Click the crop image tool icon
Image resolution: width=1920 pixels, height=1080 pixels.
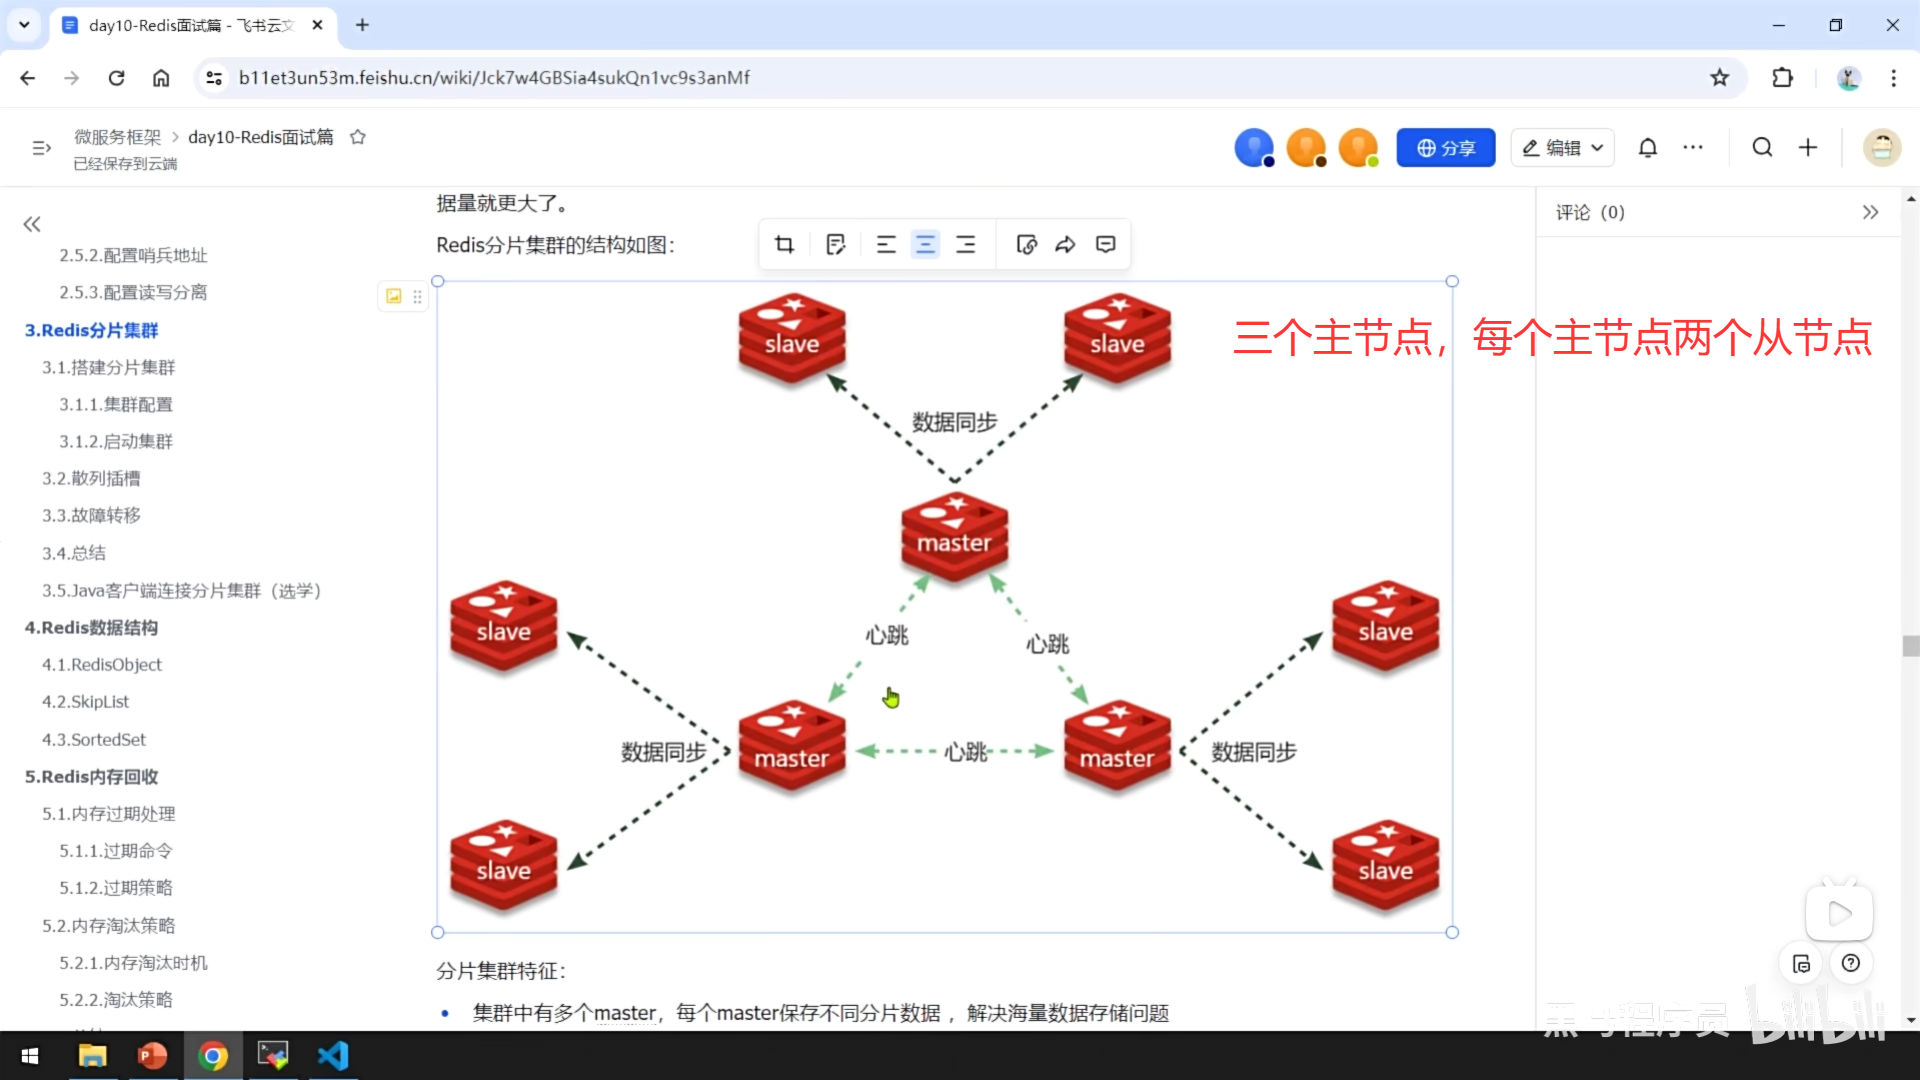click(785, 245)
